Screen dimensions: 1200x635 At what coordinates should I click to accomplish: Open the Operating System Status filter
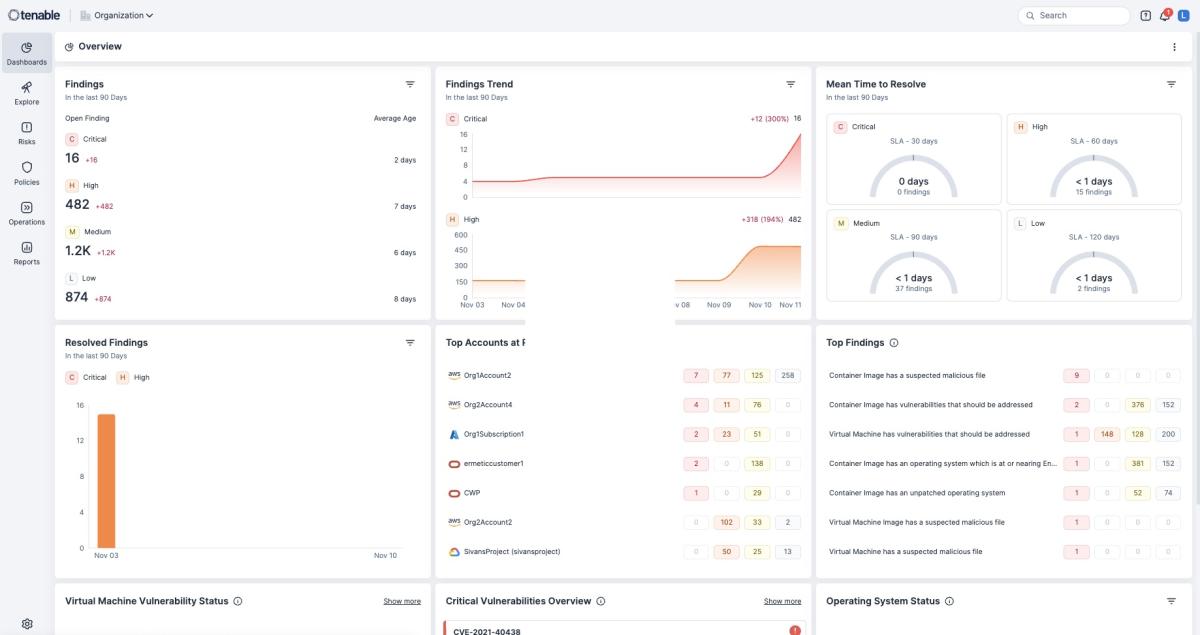1170,601
